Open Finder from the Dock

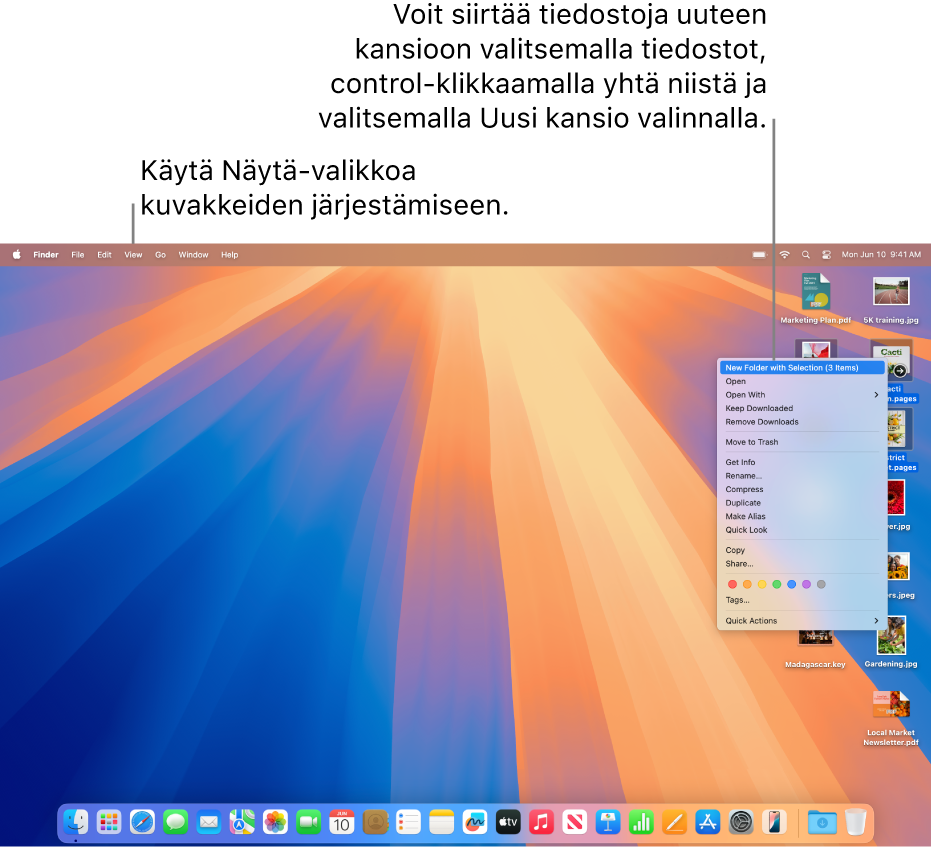76,822
